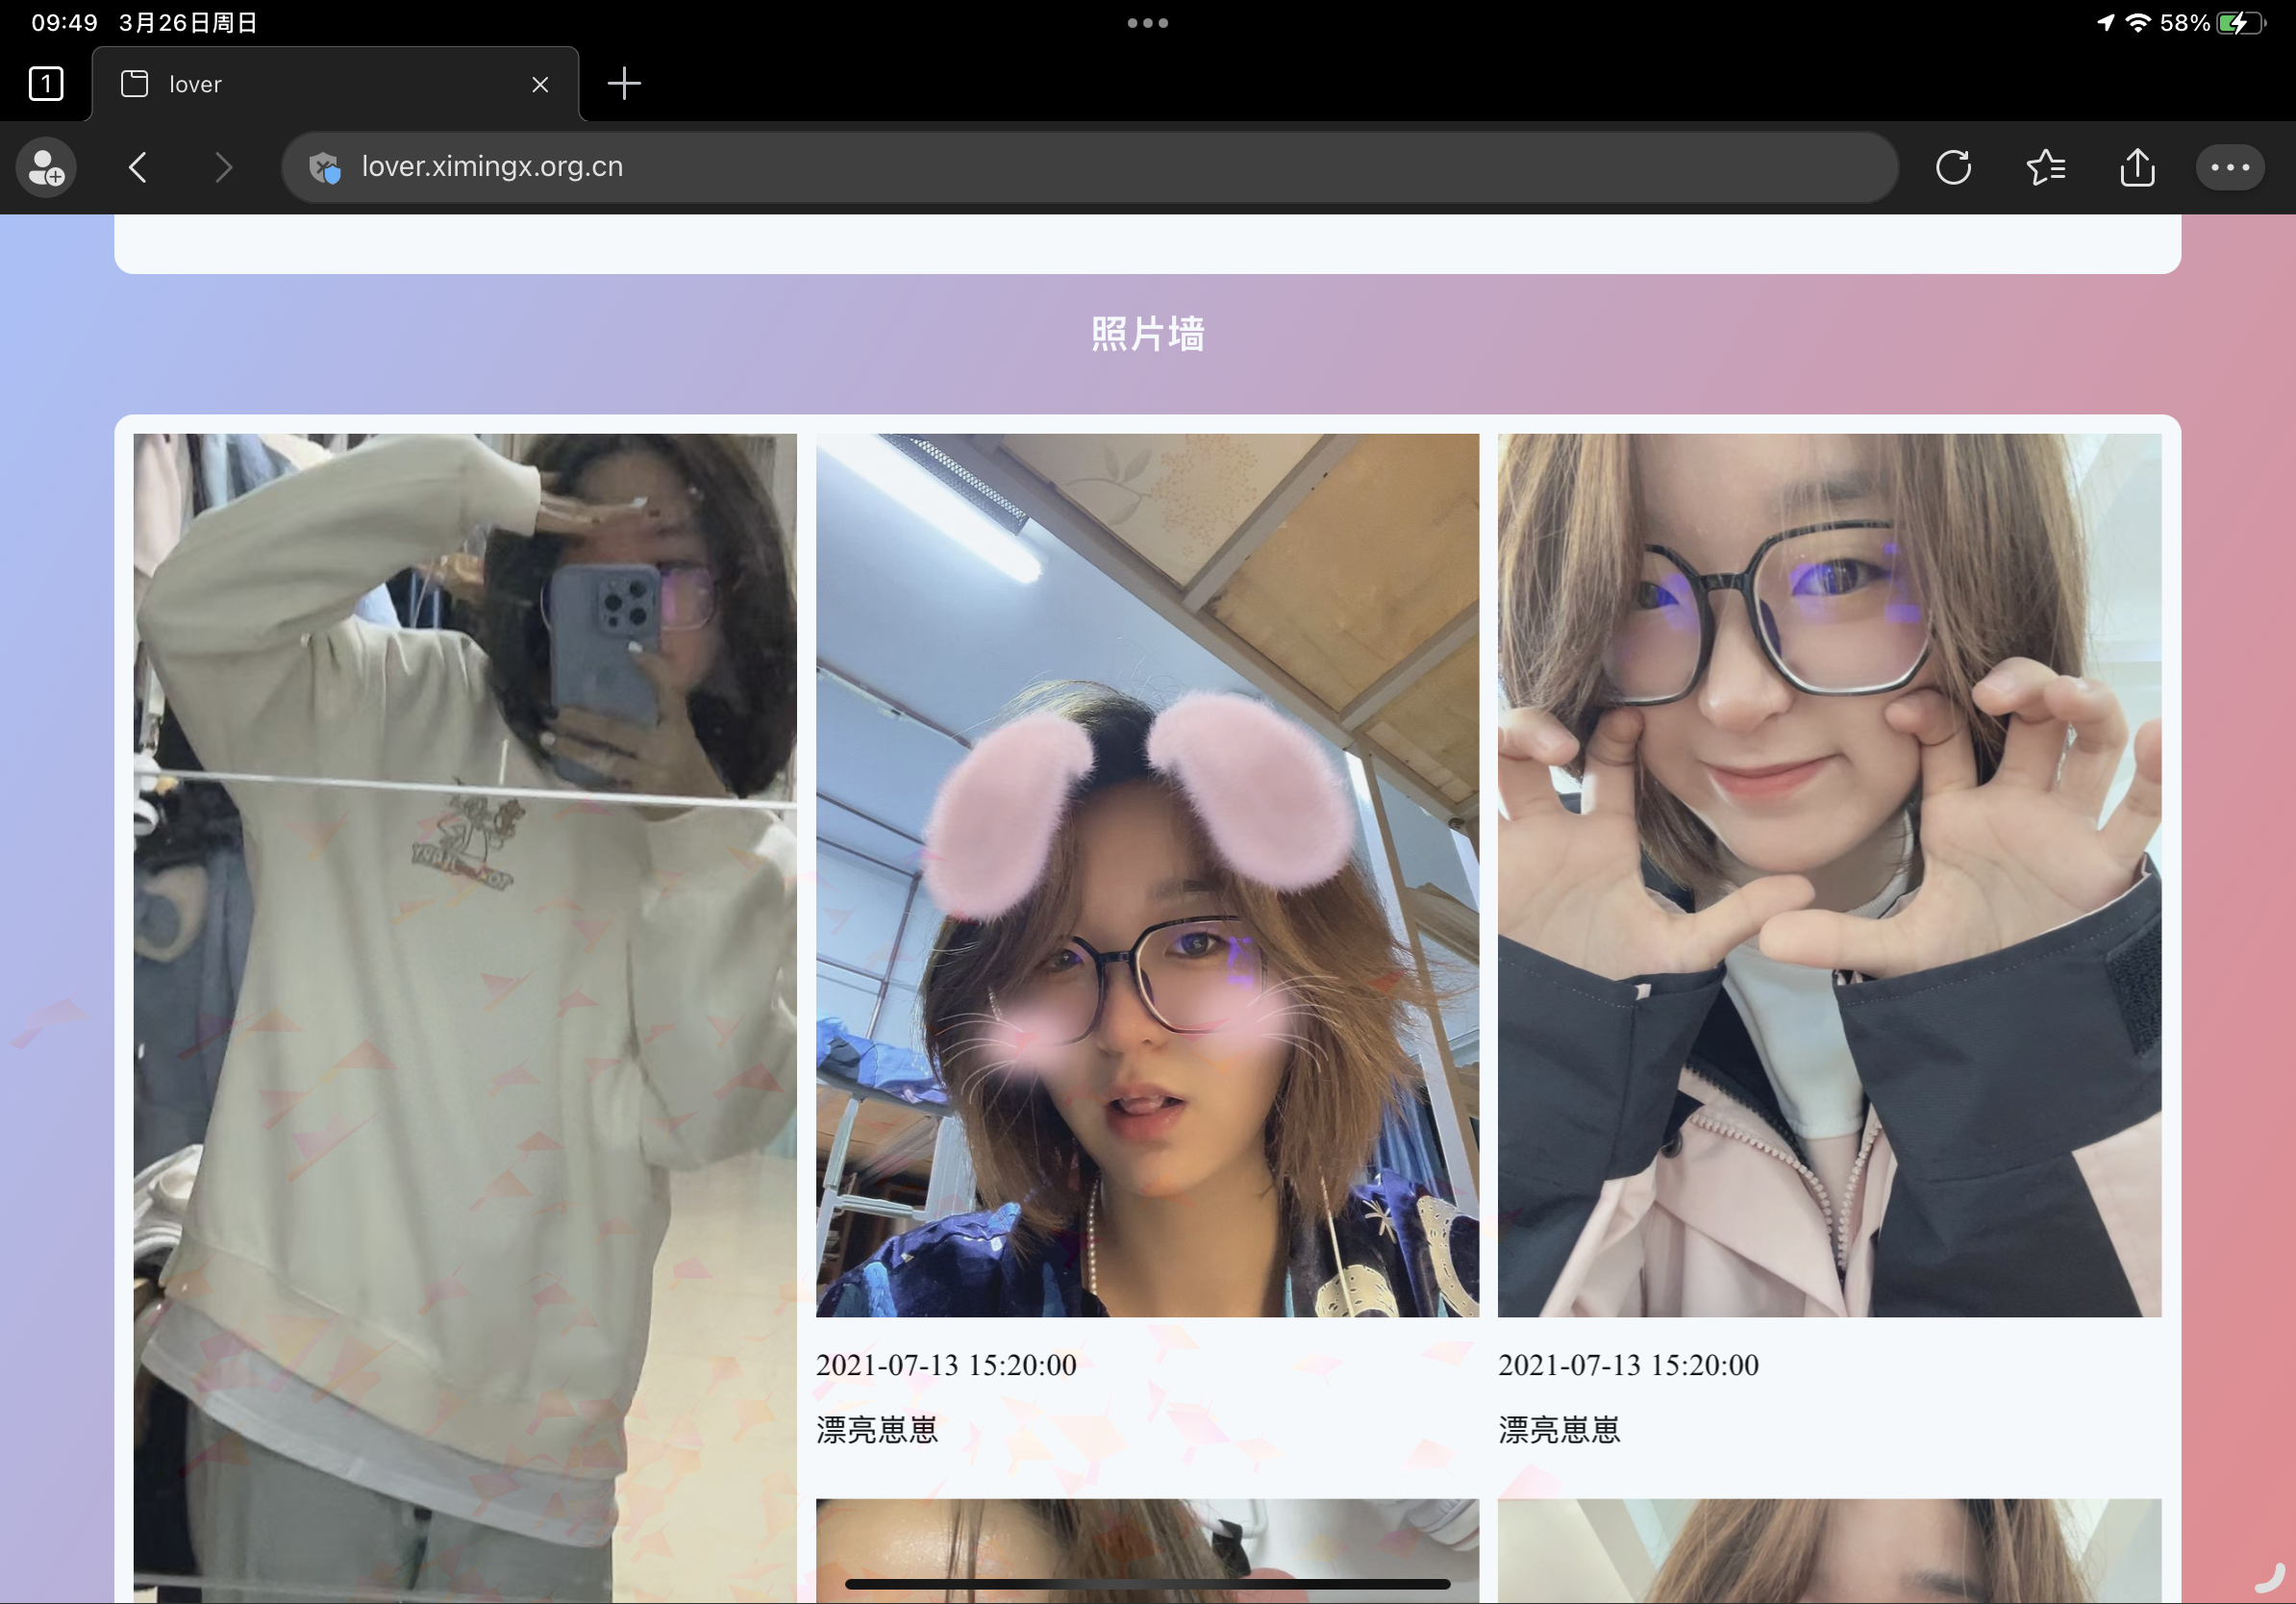The width and height of the screenshot is (2296, 1604).
Task: Open the tab overview showing 1 tab
Action: pyautogui.click(x=46, y=83)
